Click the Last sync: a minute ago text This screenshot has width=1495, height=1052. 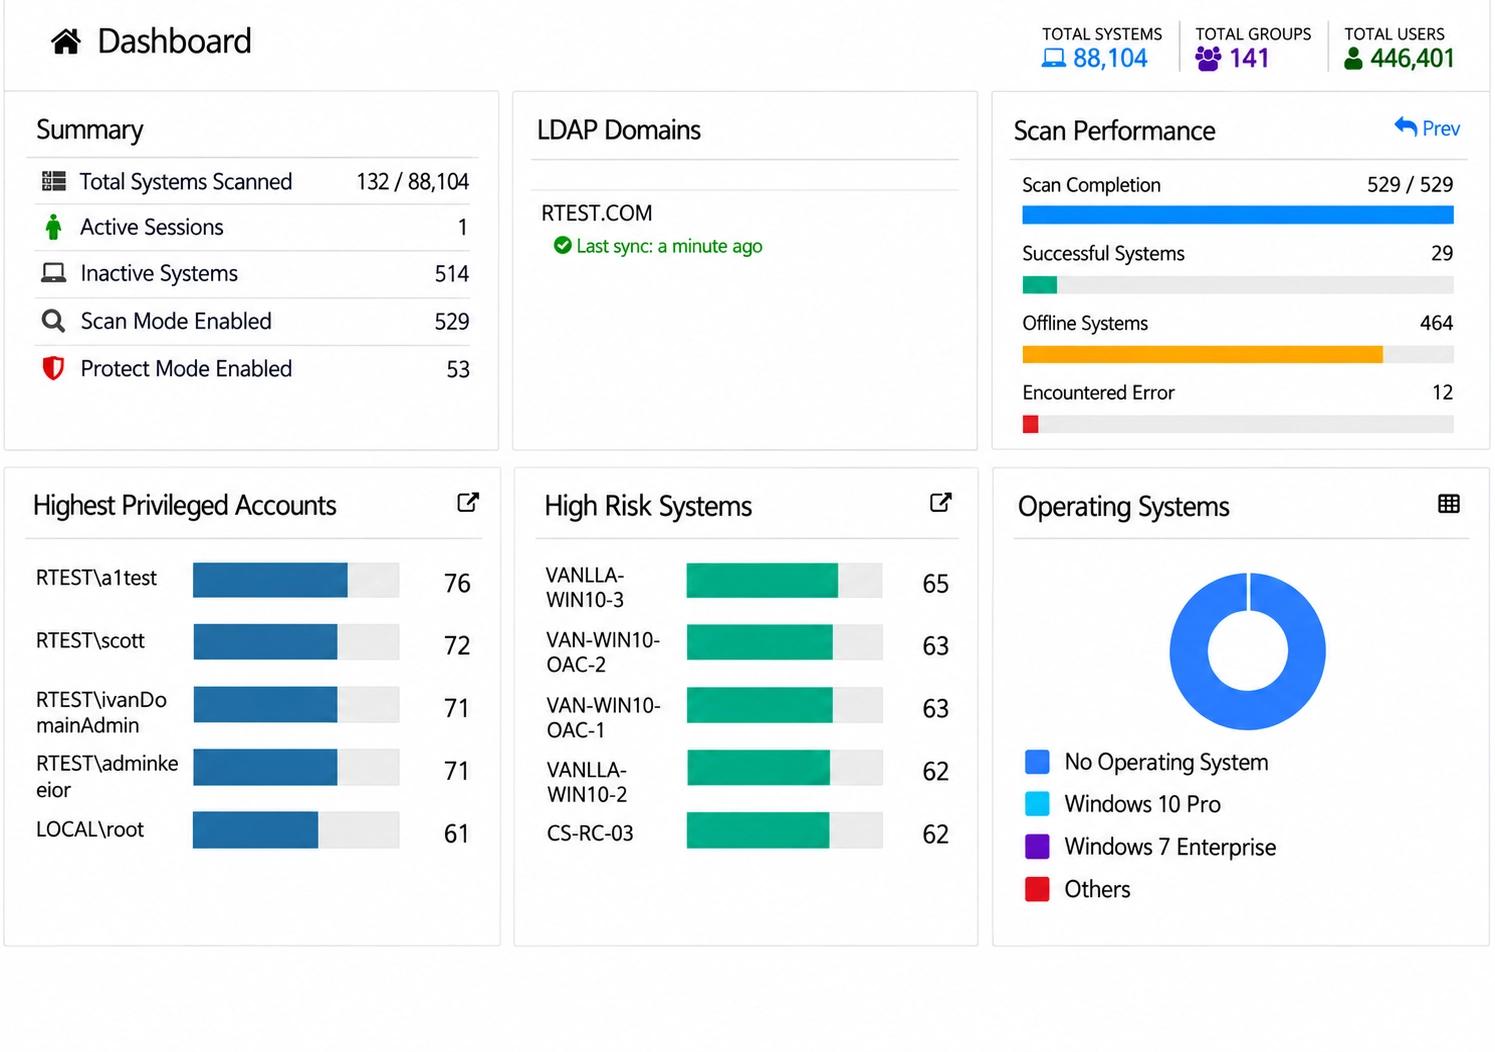tap(669, 246)
